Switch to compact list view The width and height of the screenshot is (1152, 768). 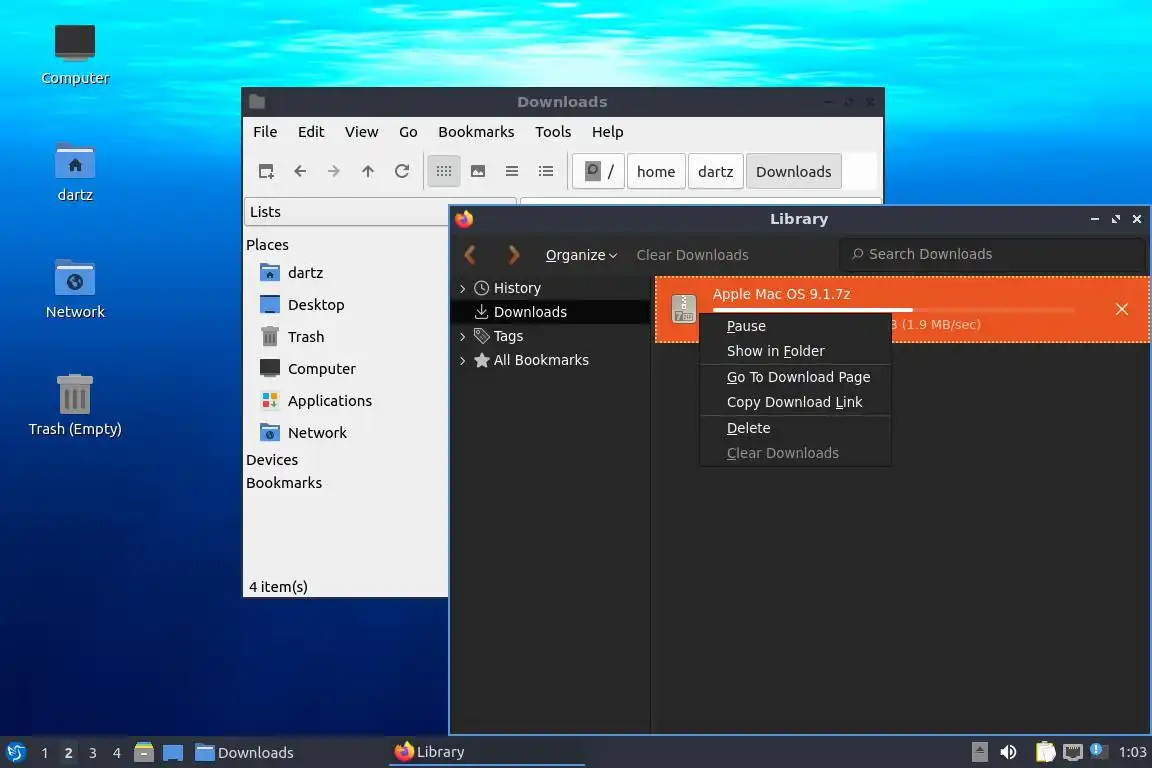tap(512, 171)
